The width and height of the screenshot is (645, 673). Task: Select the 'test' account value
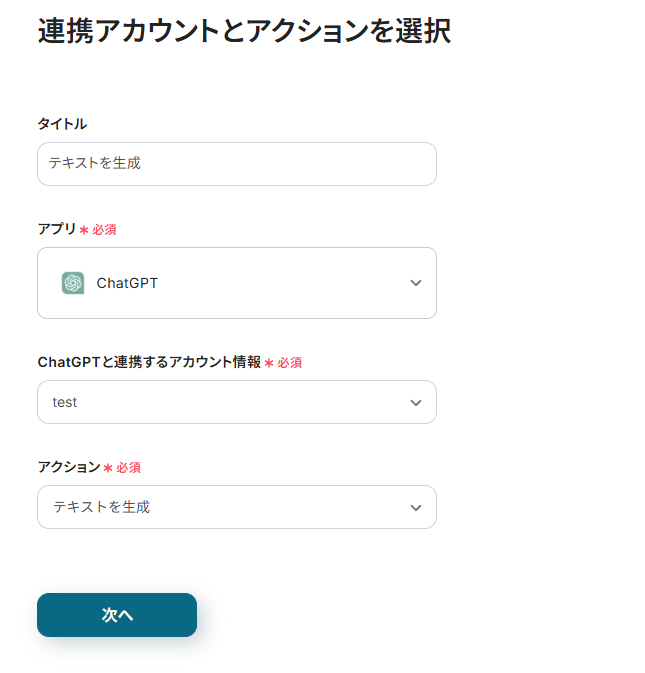click(x=65, y=402)
